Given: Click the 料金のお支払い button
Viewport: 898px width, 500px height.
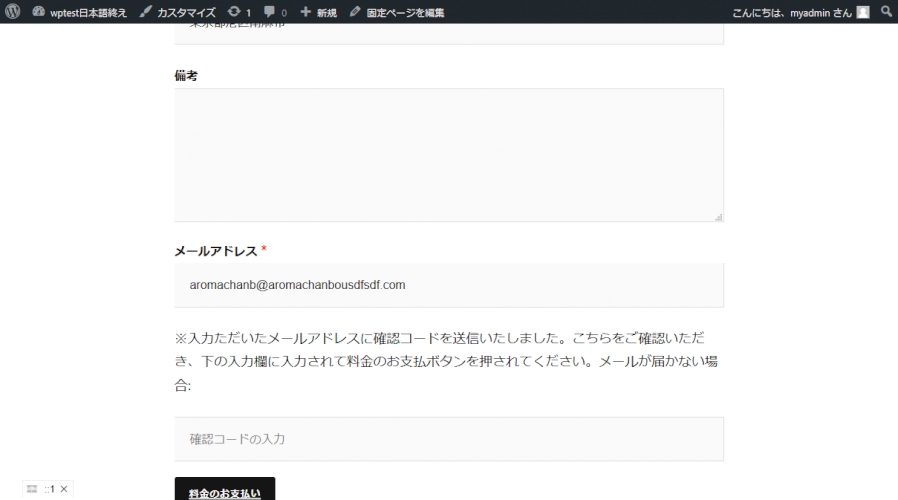Looking at the screenshot, I should (x=224, y=490).
